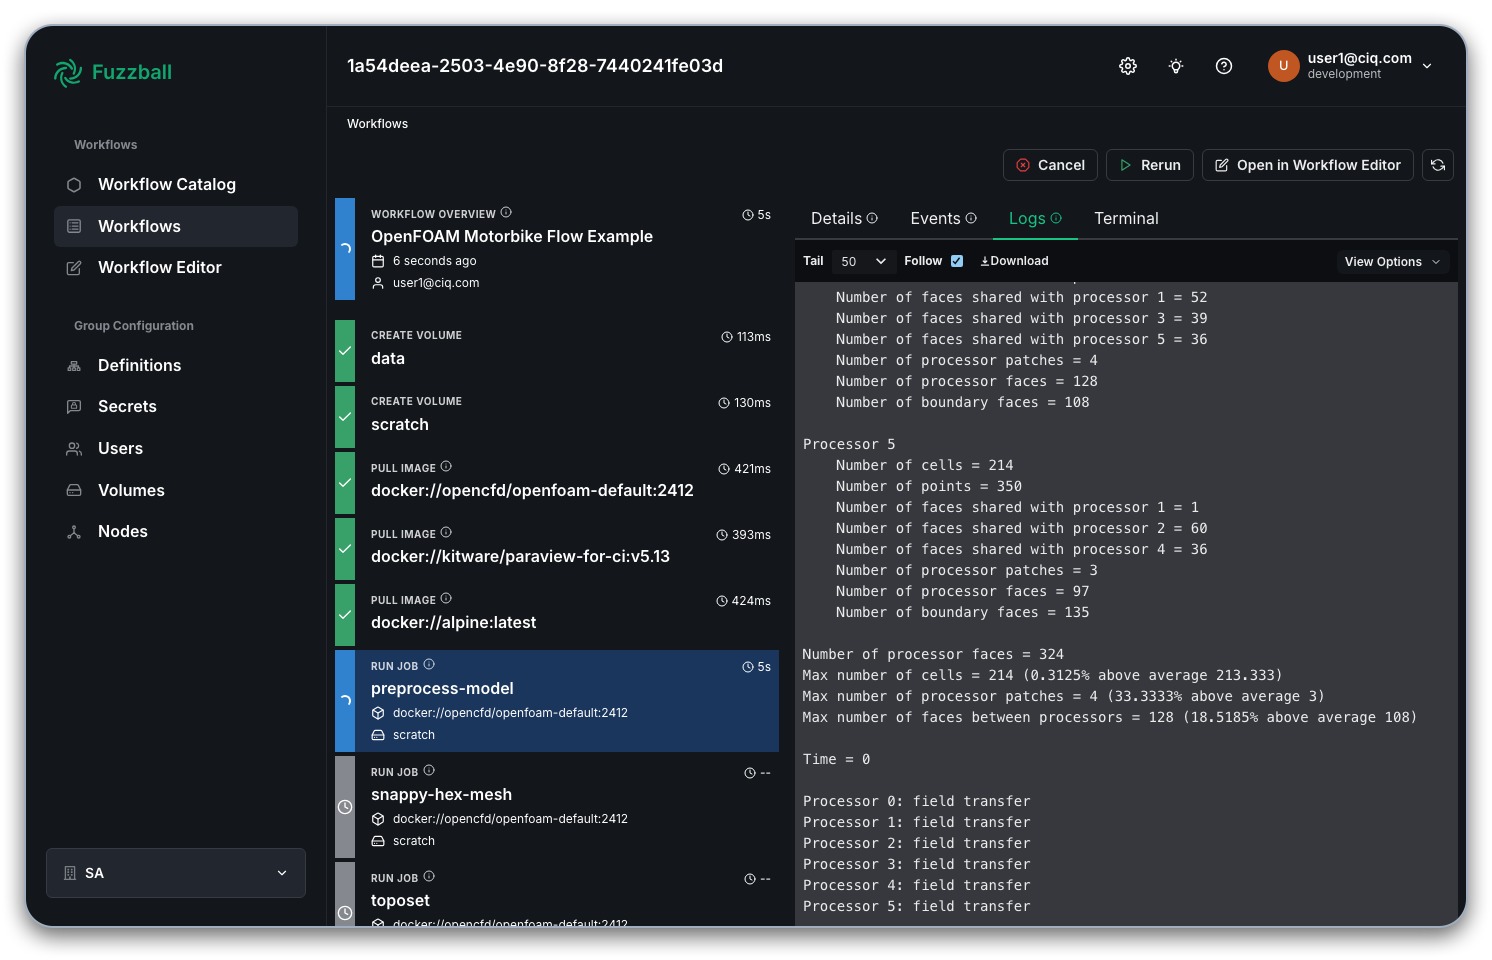This screenshot has height=960, width=1492.
Task: Navigate to Users page
Action: [176, 449]
